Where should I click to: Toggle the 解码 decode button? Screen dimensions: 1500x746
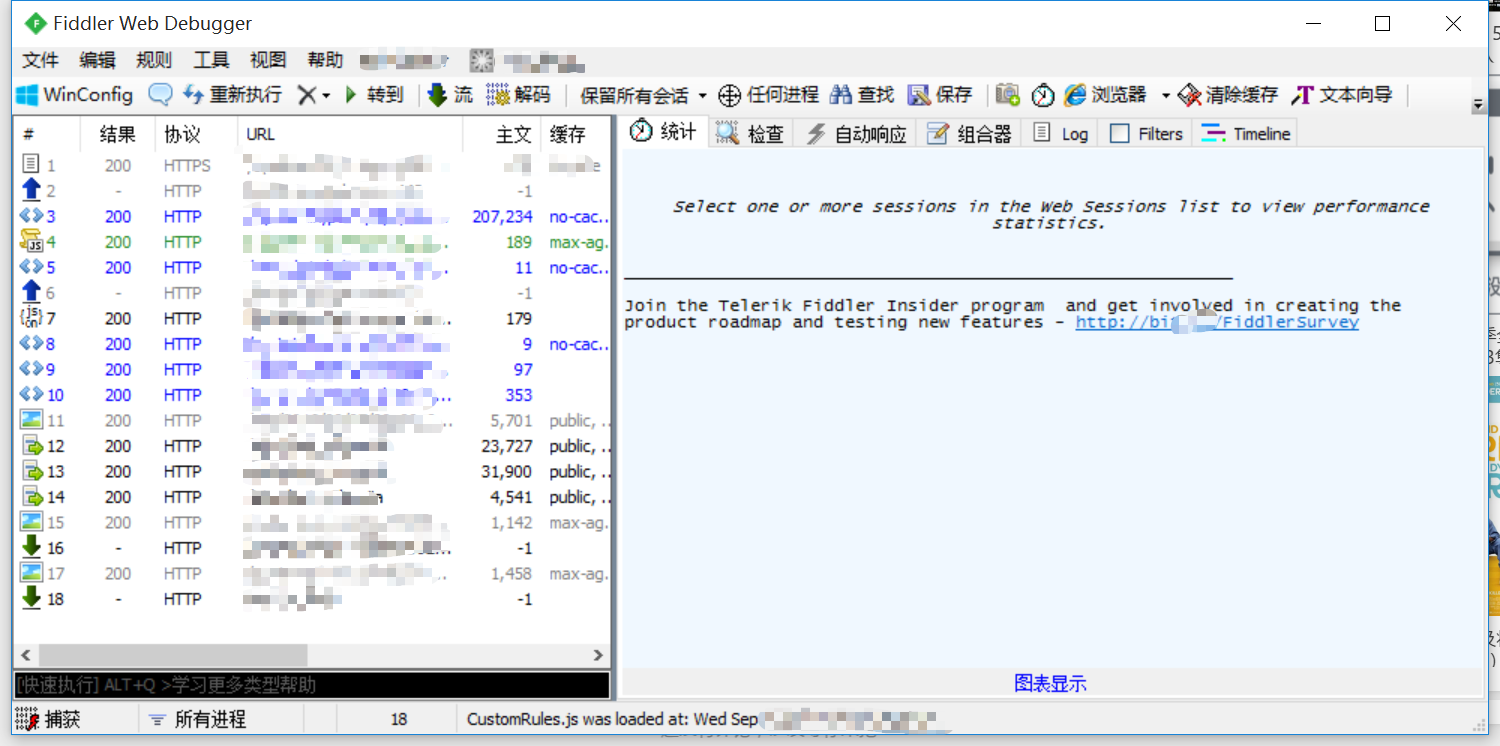(519, 95)
